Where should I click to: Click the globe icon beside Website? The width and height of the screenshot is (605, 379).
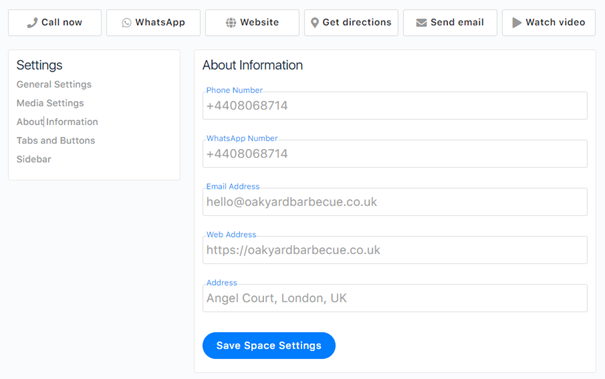[x=231, y=23]
